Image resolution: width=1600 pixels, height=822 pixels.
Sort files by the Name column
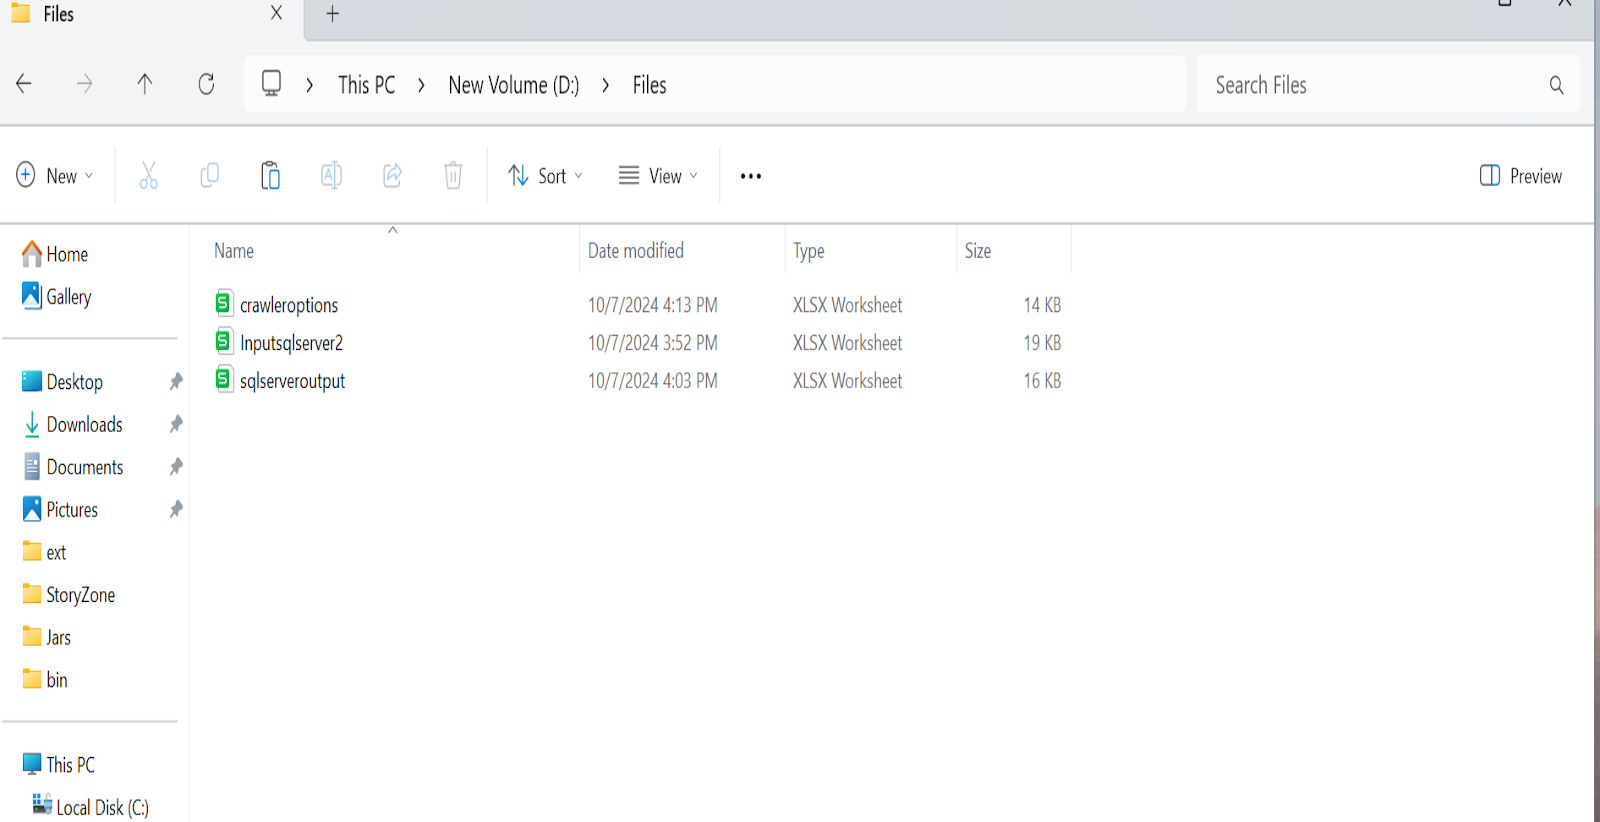tap(234, 251)
